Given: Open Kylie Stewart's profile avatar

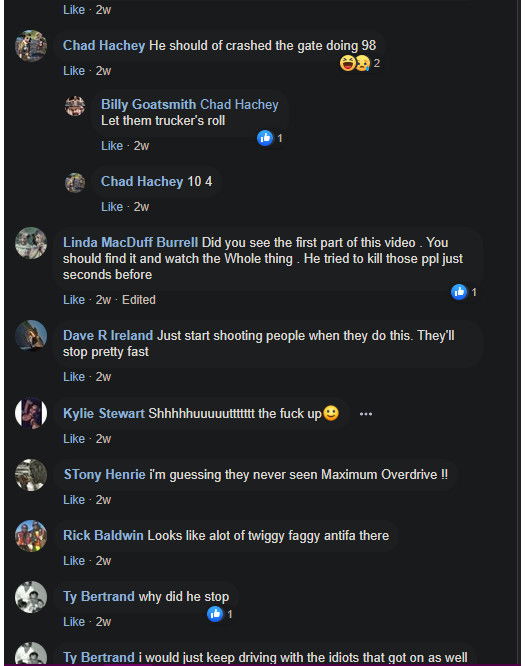Looking at the screenshot, I should tap(31, 413).
